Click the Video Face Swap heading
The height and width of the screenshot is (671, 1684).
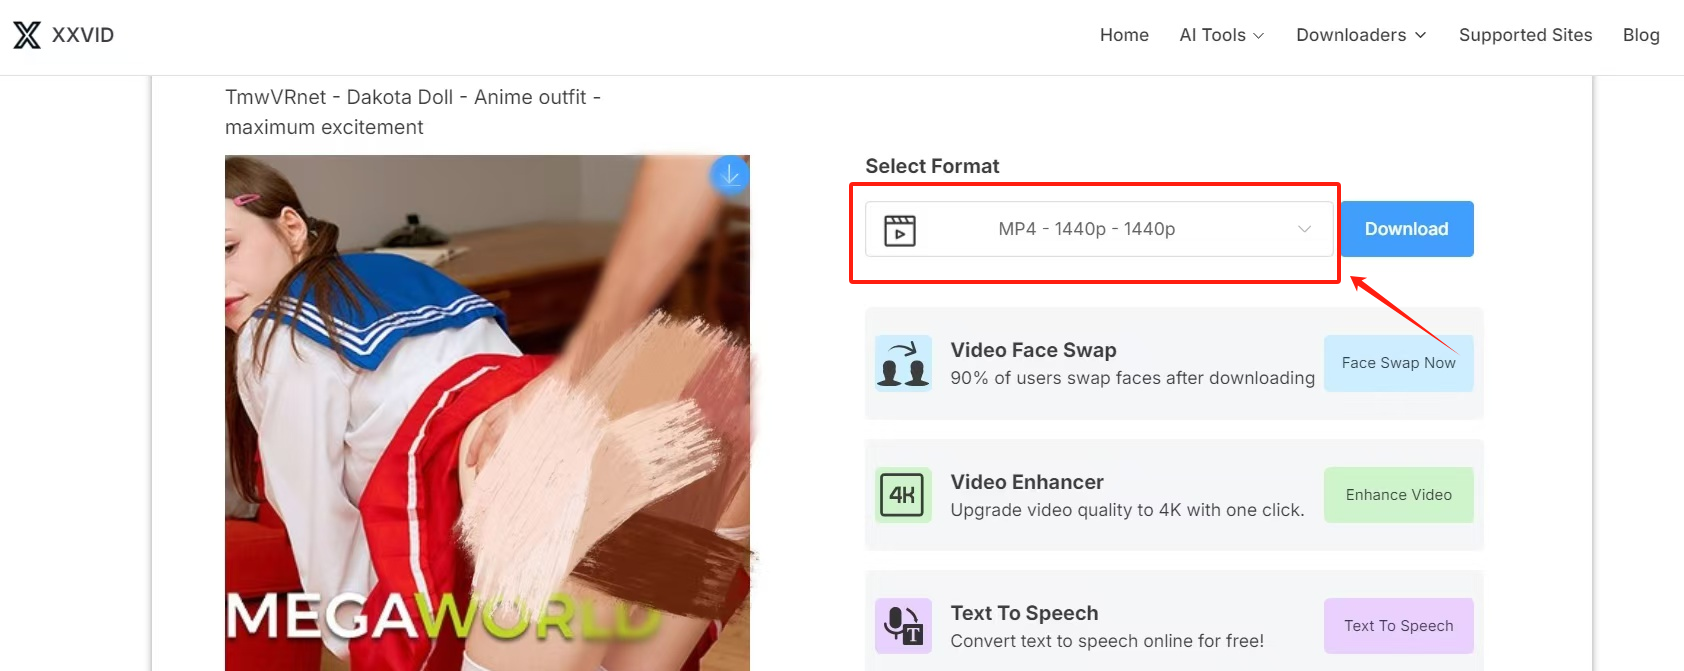click(1033, 350)
